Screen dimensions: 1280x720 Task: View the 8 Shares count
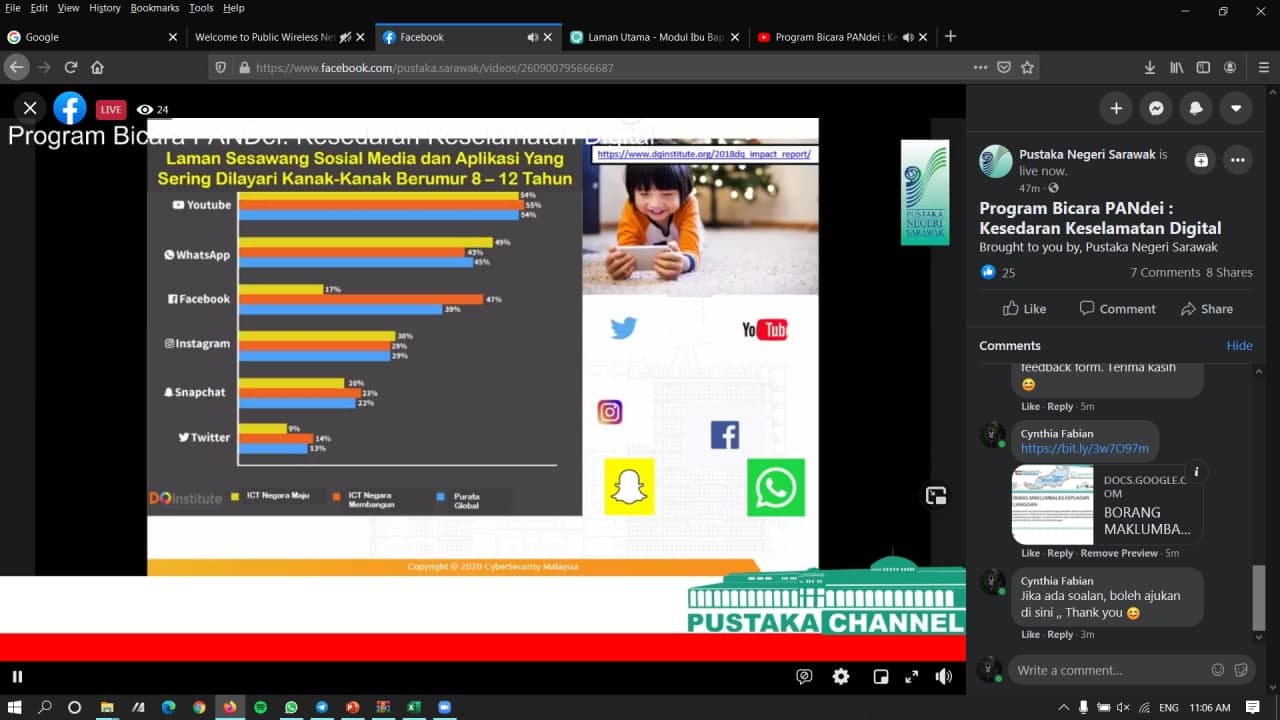1229,272
